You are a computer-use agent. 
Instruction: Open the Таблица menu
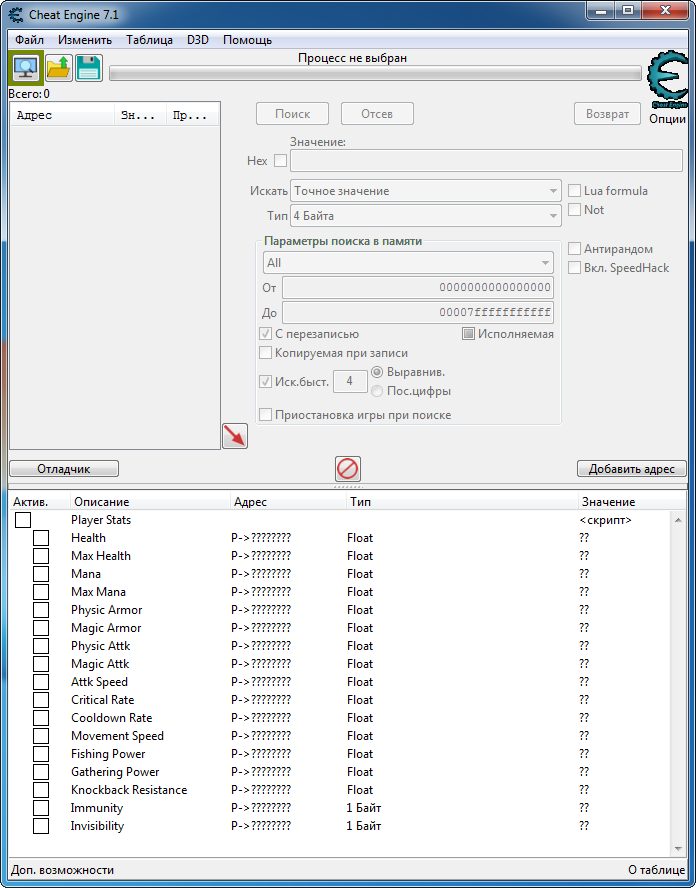pyautogui.click(x=150, y=40)
